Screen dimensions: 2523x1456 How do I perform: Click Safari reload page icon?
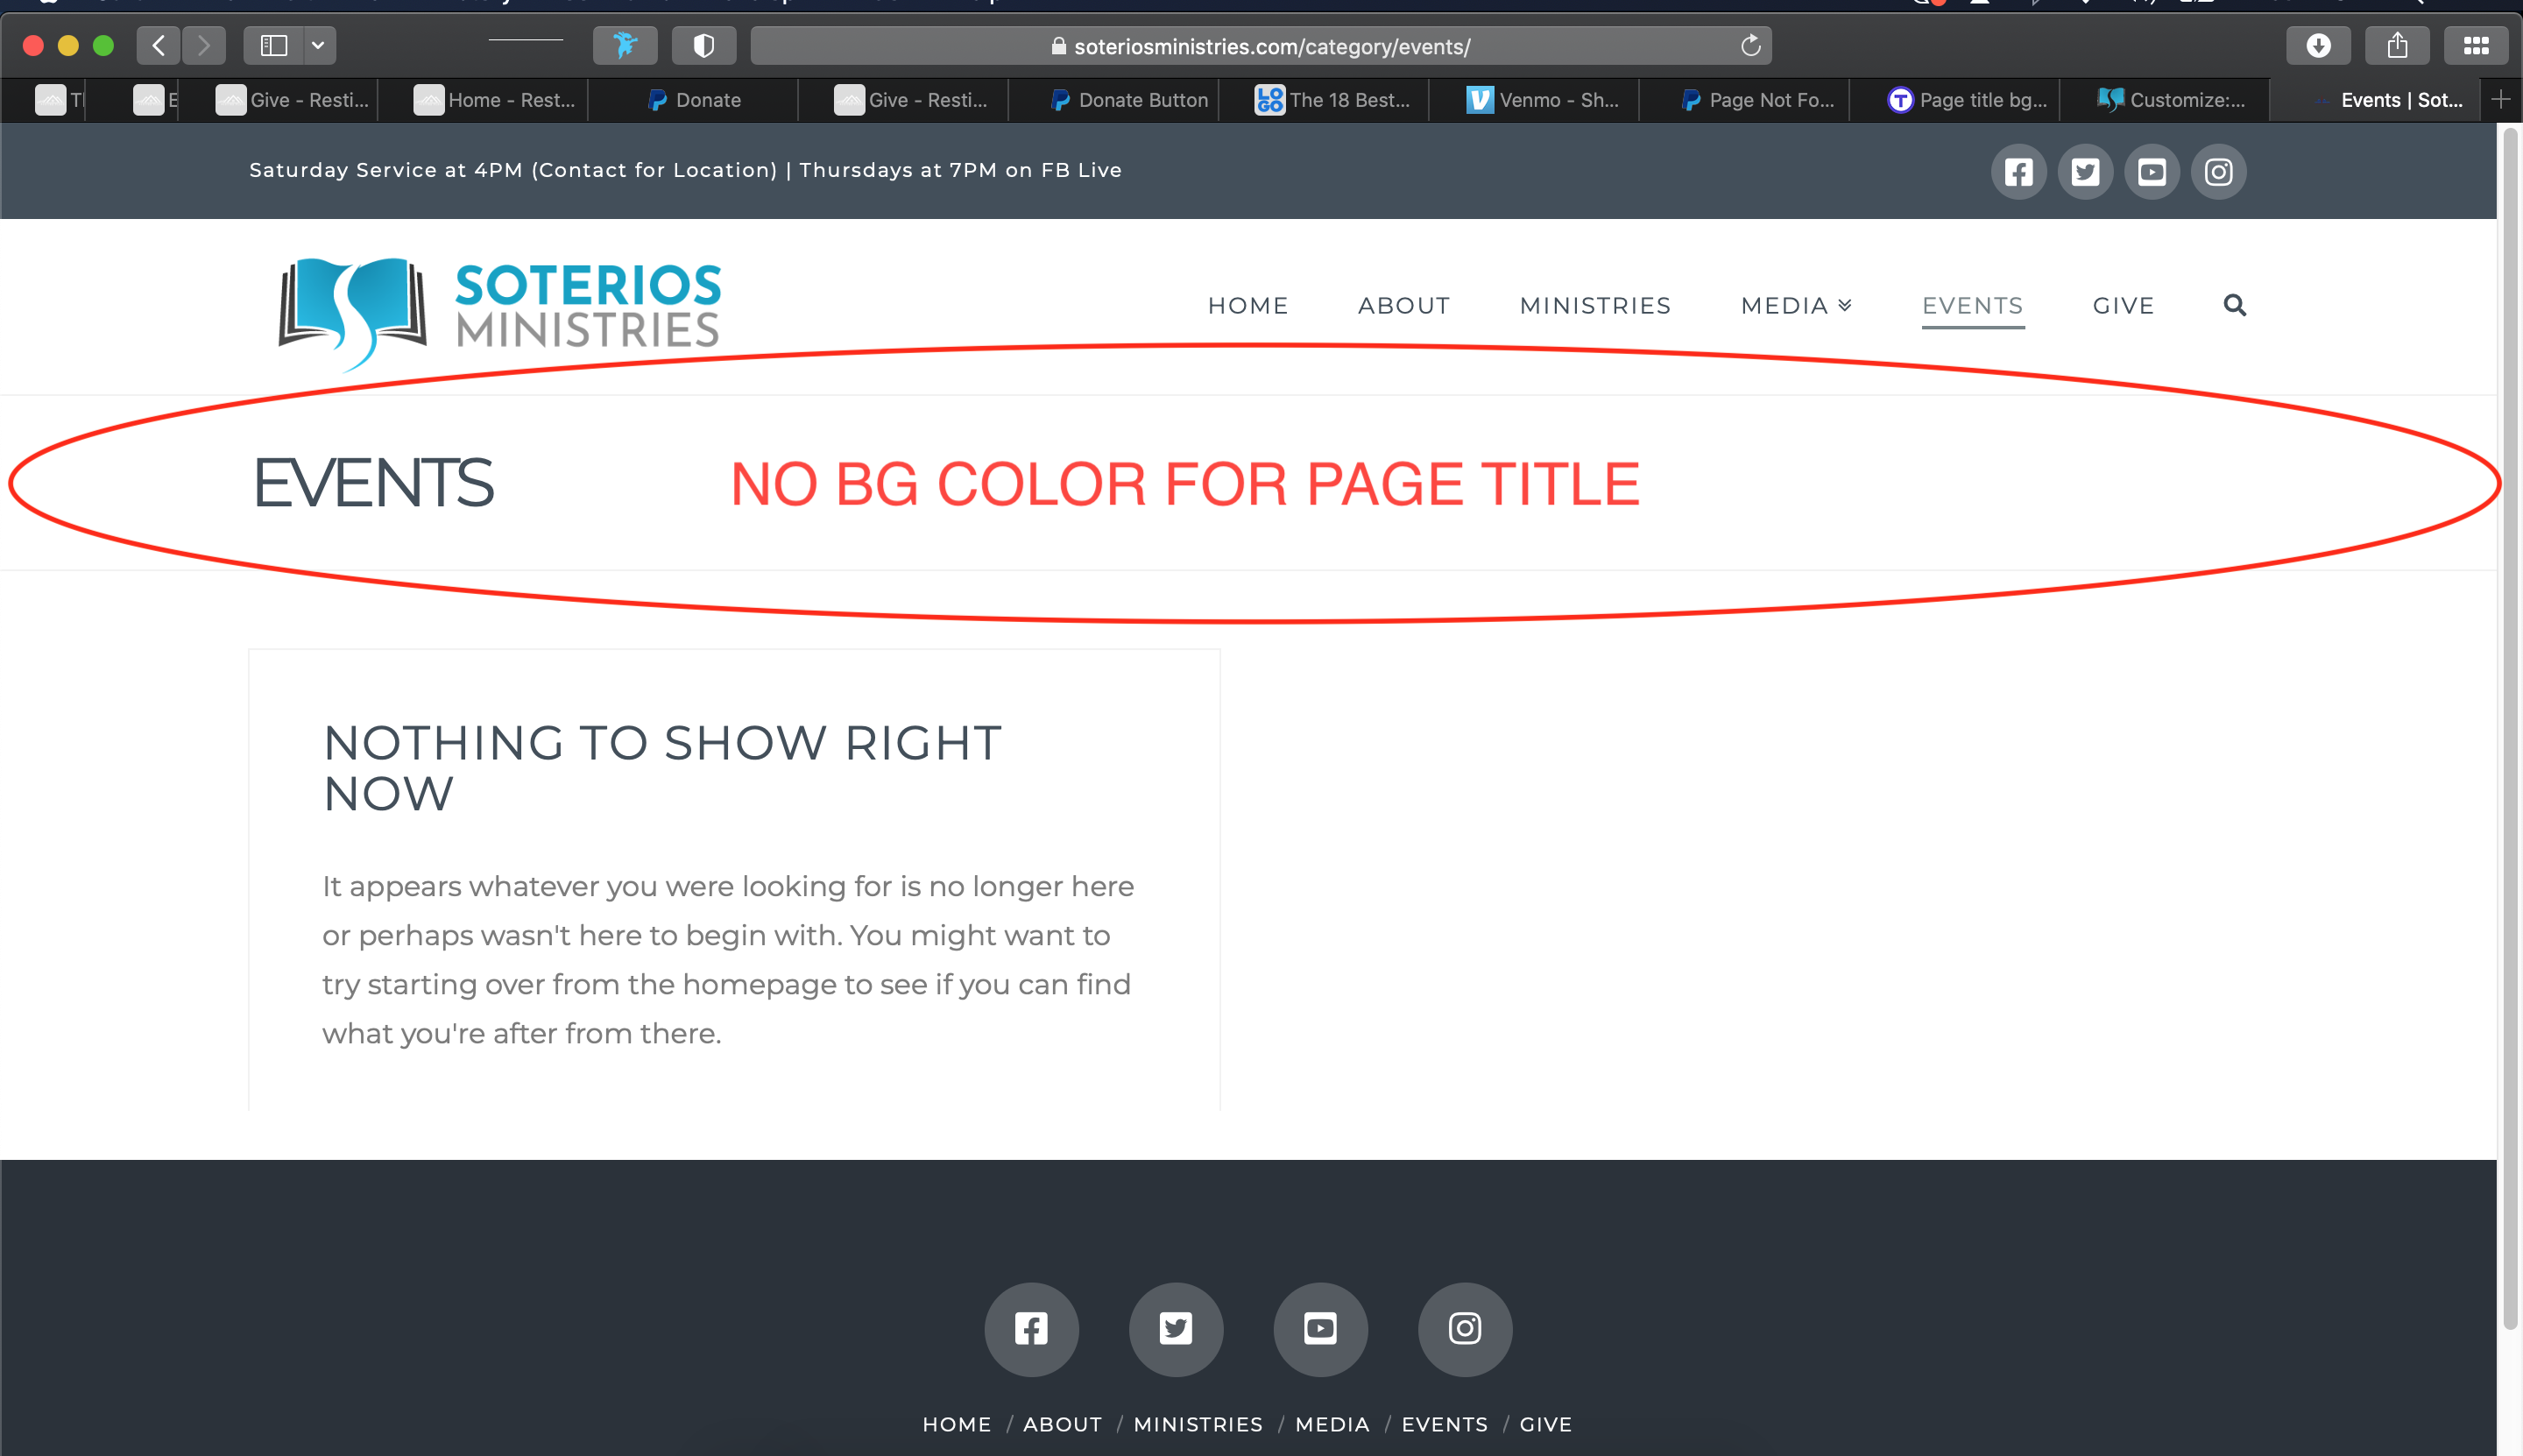pos(1750,46)
